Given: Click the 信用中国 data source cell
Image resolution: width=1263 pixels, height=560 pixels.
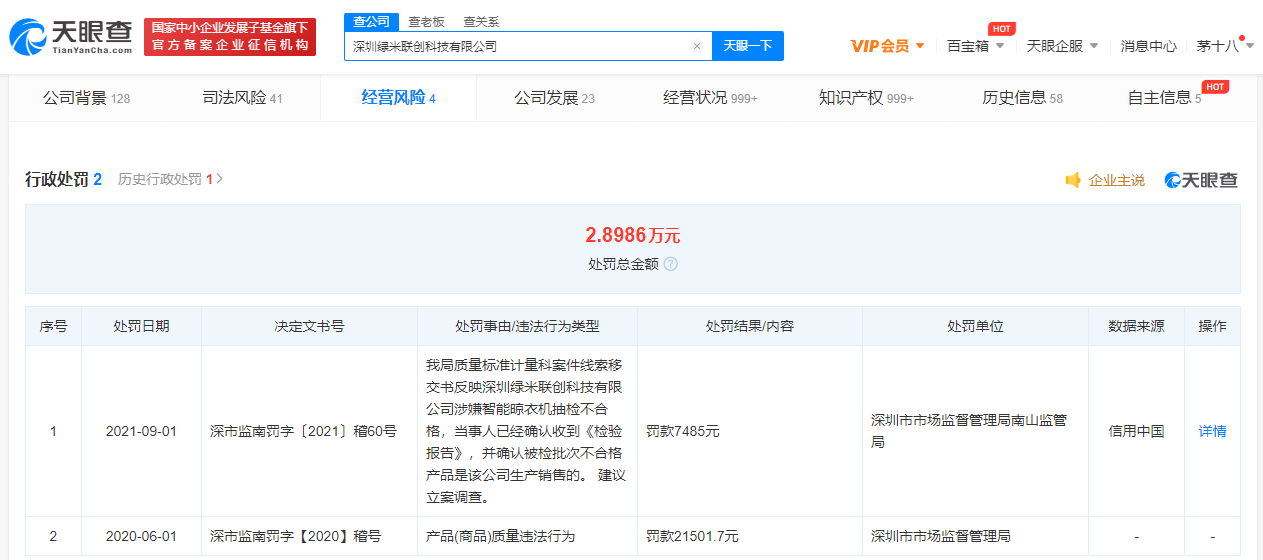Looking at the screenshot, I should point(1136,431).
